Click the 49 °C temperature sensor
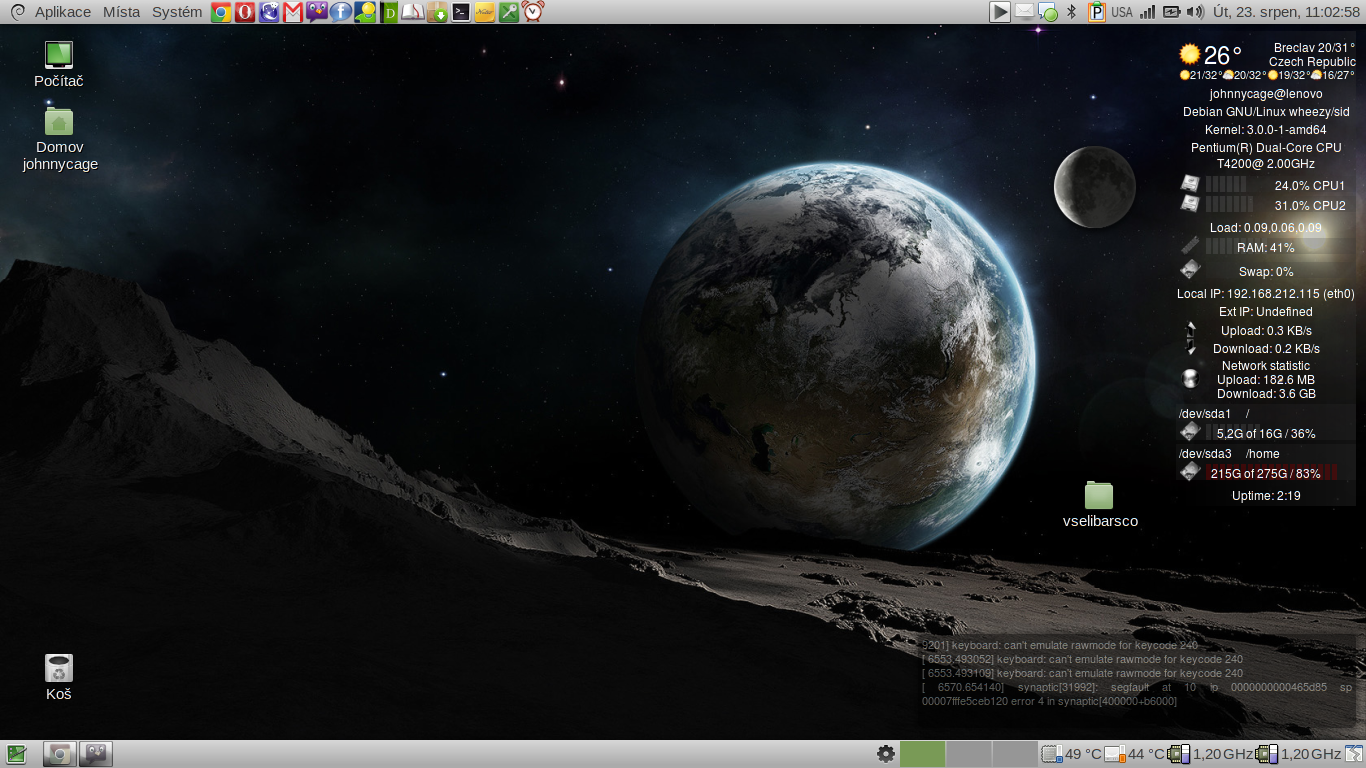This screenshot has height=768, width=1366. tap(1071, 754)
